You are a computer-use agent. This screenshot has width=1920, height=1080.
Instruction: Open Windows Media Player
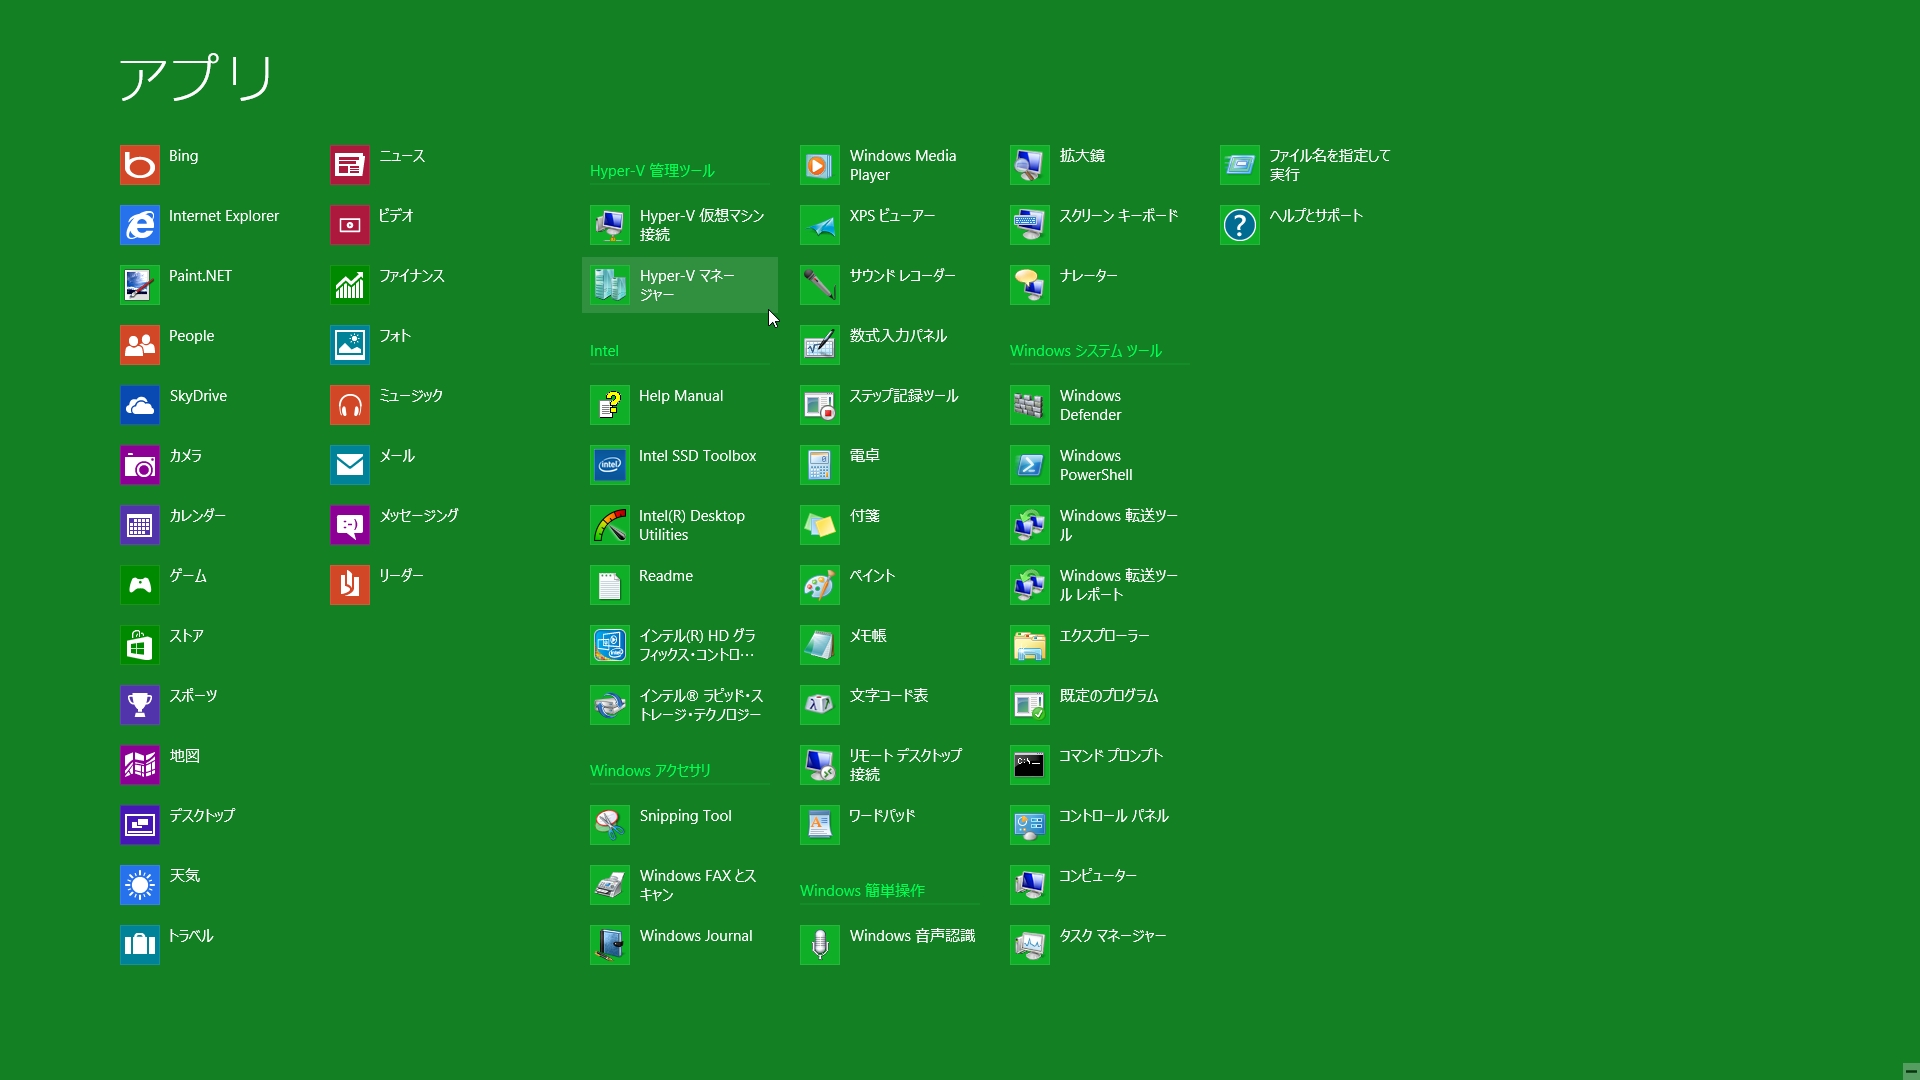820,165
